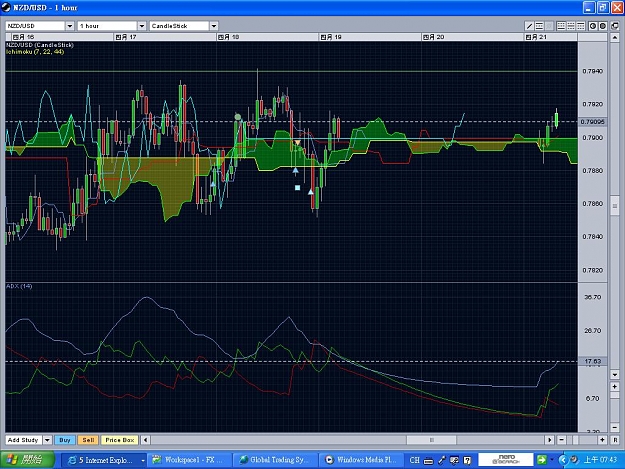Click the minus button on the vertical scale
625x469 pixels.
(x=614, y=427)
